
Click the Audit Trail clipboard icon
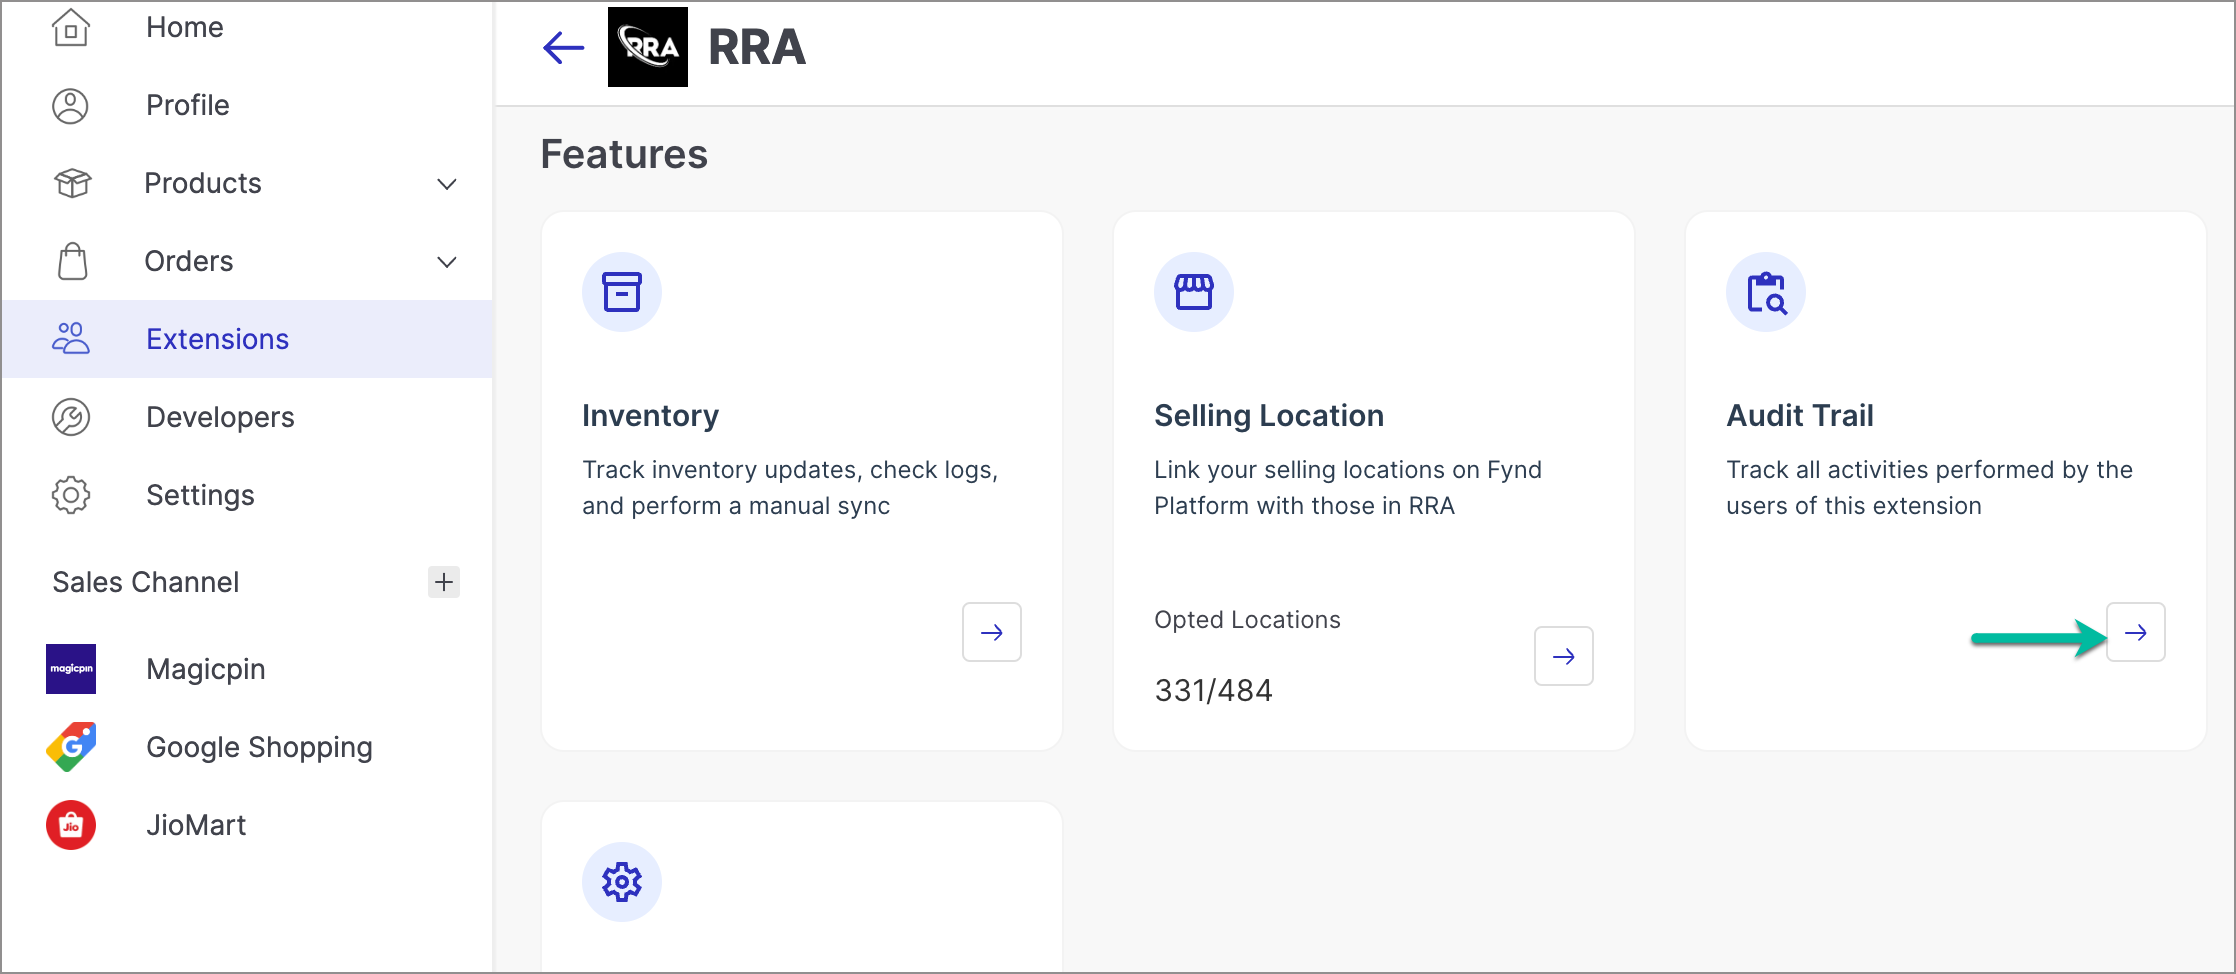point(1766,292)
